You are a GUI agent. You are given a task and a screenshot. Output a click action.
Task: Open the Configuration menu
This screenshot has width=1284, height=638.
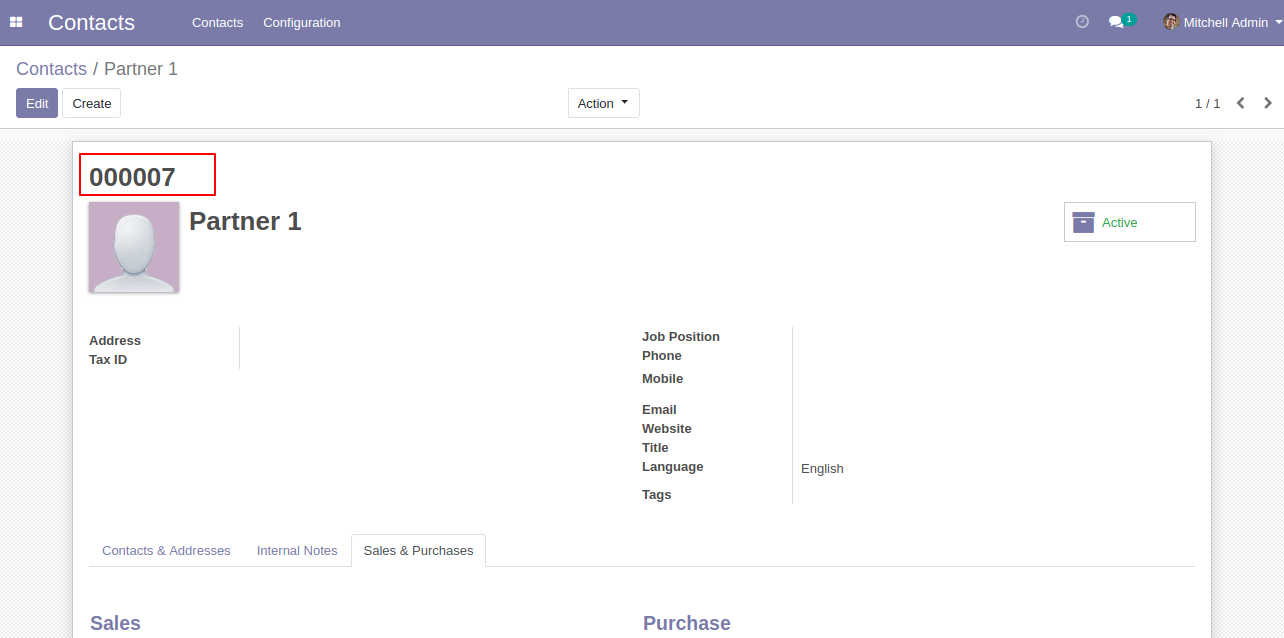click(302, 22)
